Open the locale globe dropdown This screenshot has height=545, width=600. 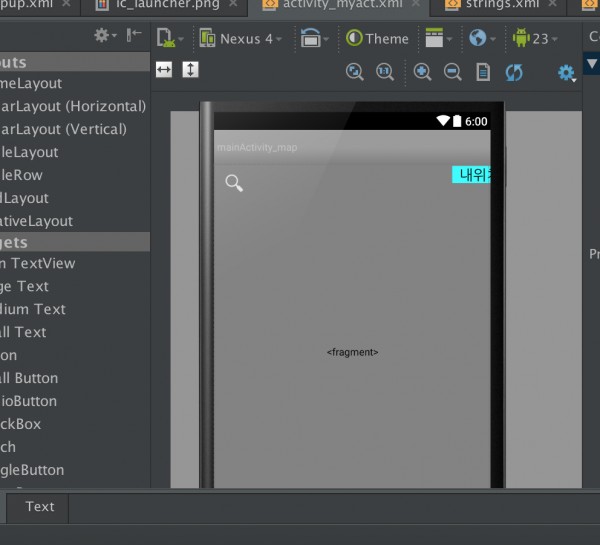tap(482, 38)
